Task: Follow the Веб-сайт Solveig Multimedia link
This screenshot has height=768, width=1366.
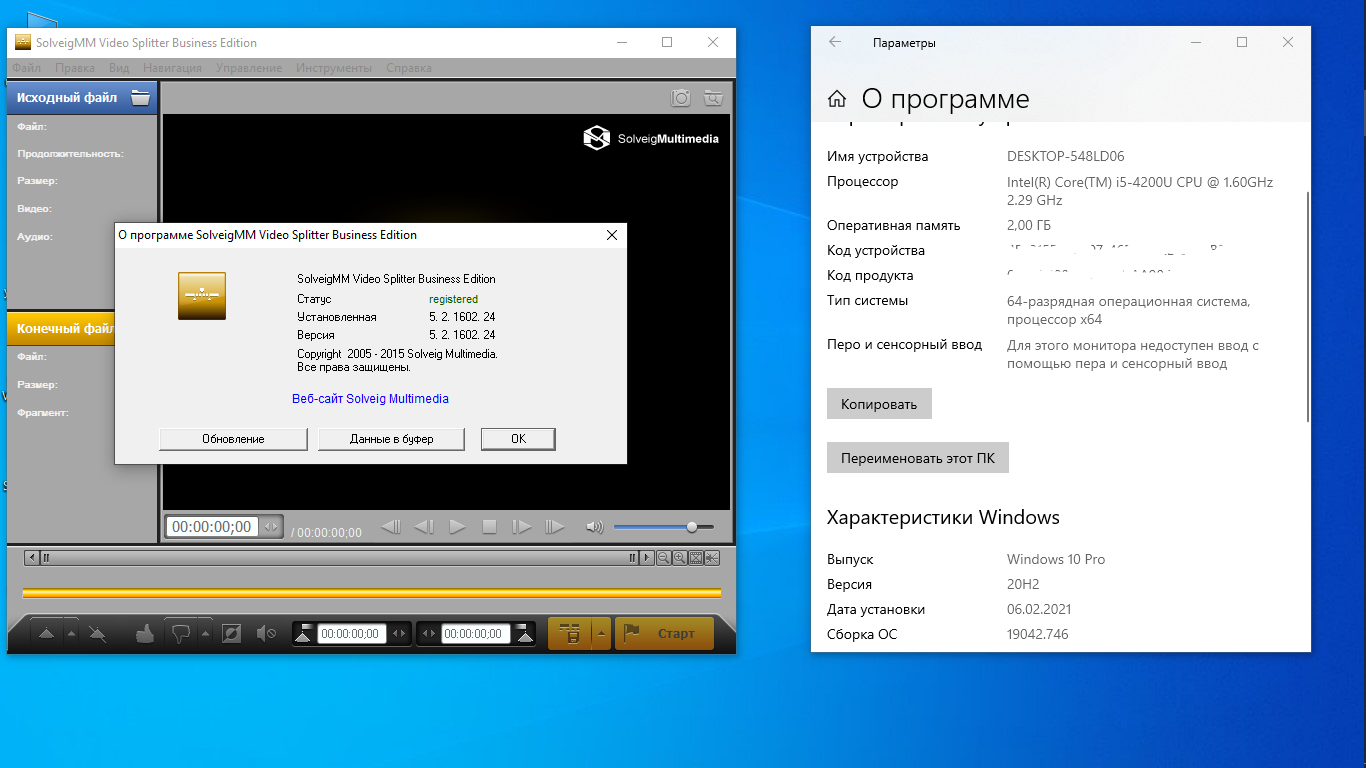Action: [370, 399]
